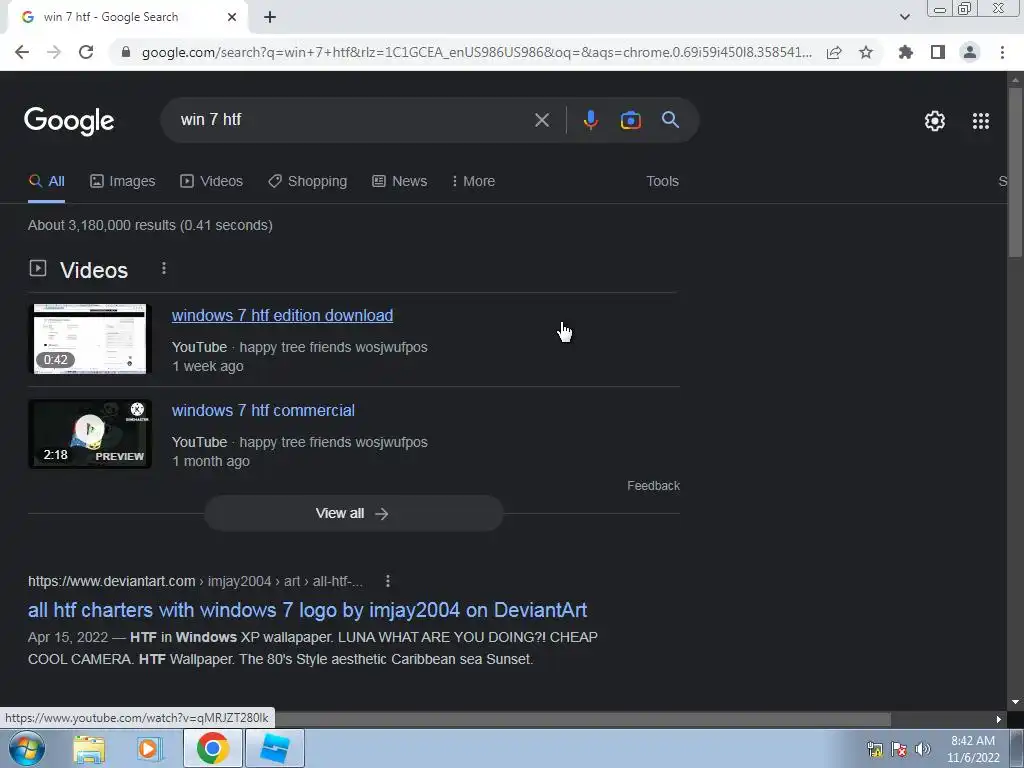
Task: Search by image with the camera icon
Action: tap(630, 120)
